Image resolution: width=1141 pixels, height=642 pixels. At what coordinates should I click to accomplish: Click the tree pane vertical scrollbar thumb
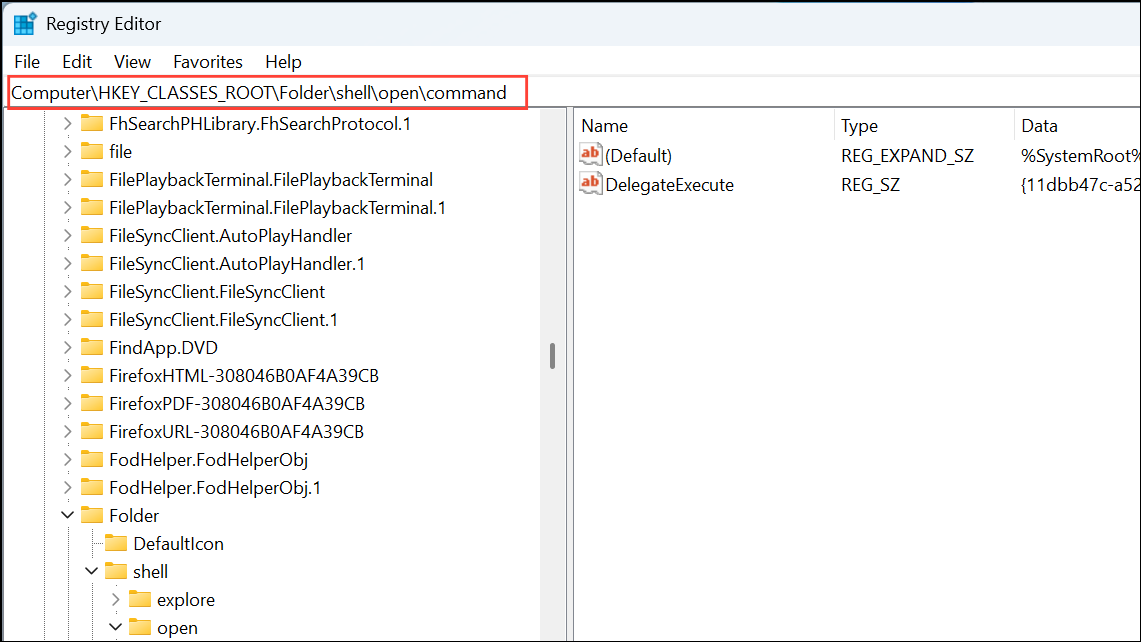(552, 356)
